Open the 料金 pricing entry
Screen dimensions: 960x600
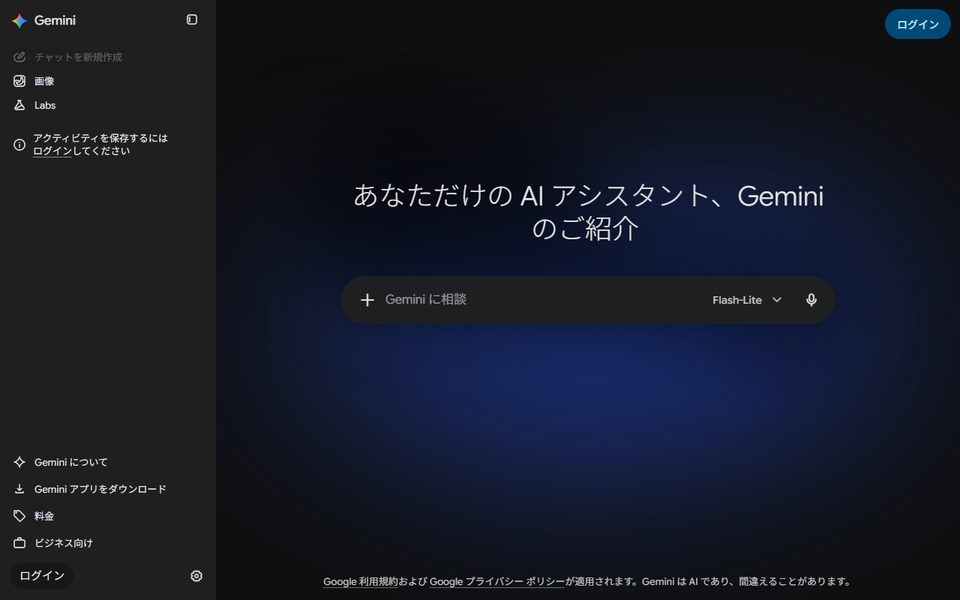(x=44, y=516)
